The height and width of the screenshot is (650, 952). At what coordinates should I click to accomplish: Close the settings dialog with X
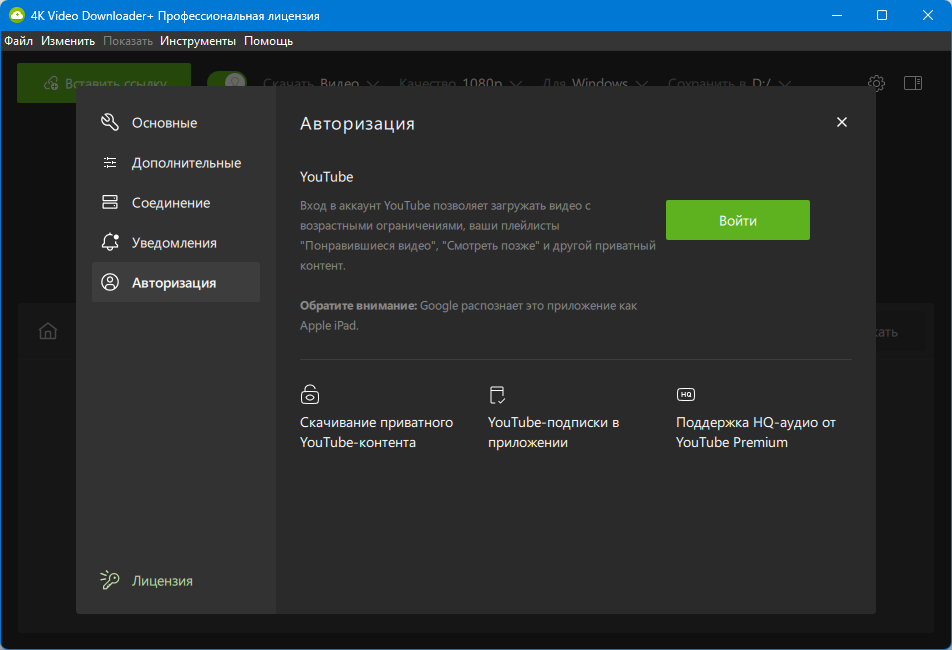click(842, 122)
